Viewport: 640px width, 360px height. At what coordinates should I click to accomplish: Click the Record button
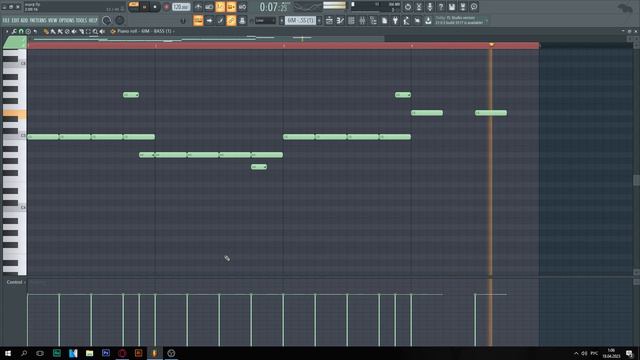coord(167,7)
